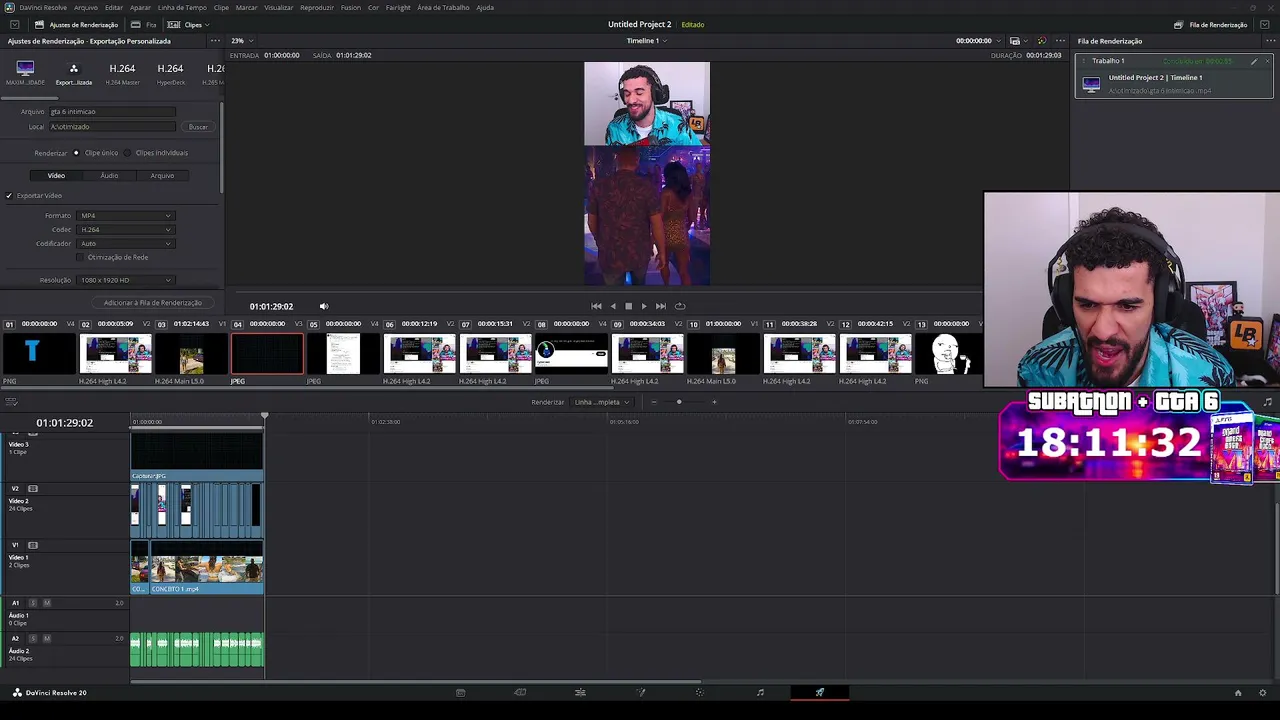The width and height of the screenshot is (1280, 720).
Task: Open viewer timecode display dropdown
Action: (977, 41)
